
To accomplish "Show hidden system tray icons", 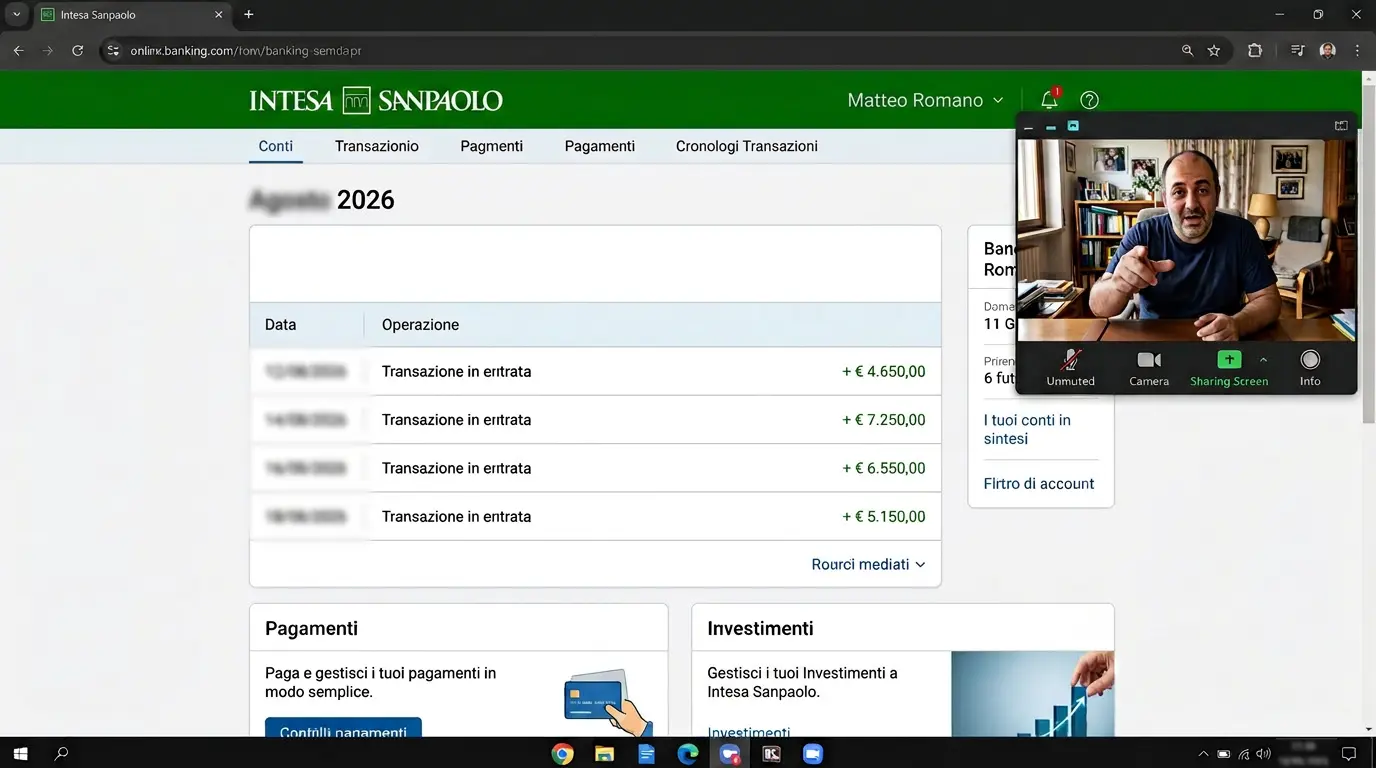I will point(1203,754).
